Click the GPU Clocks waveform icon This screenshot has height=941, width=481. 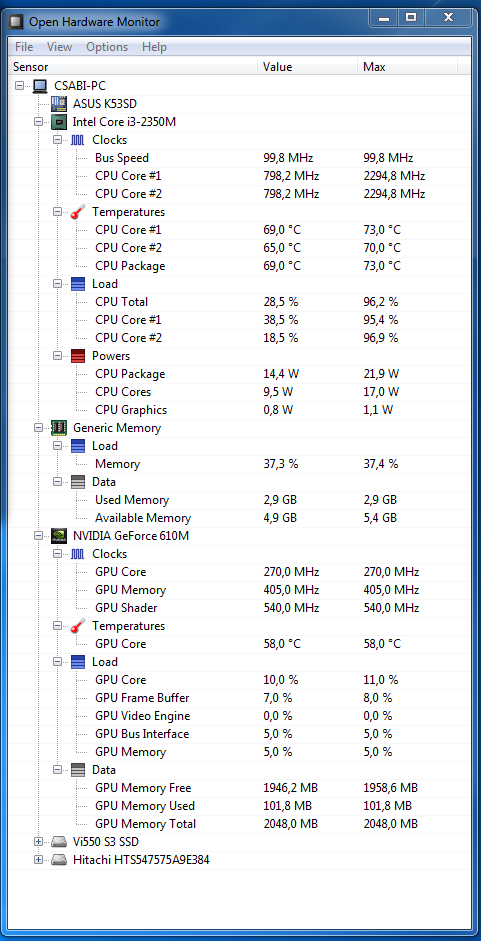[78, 554]
